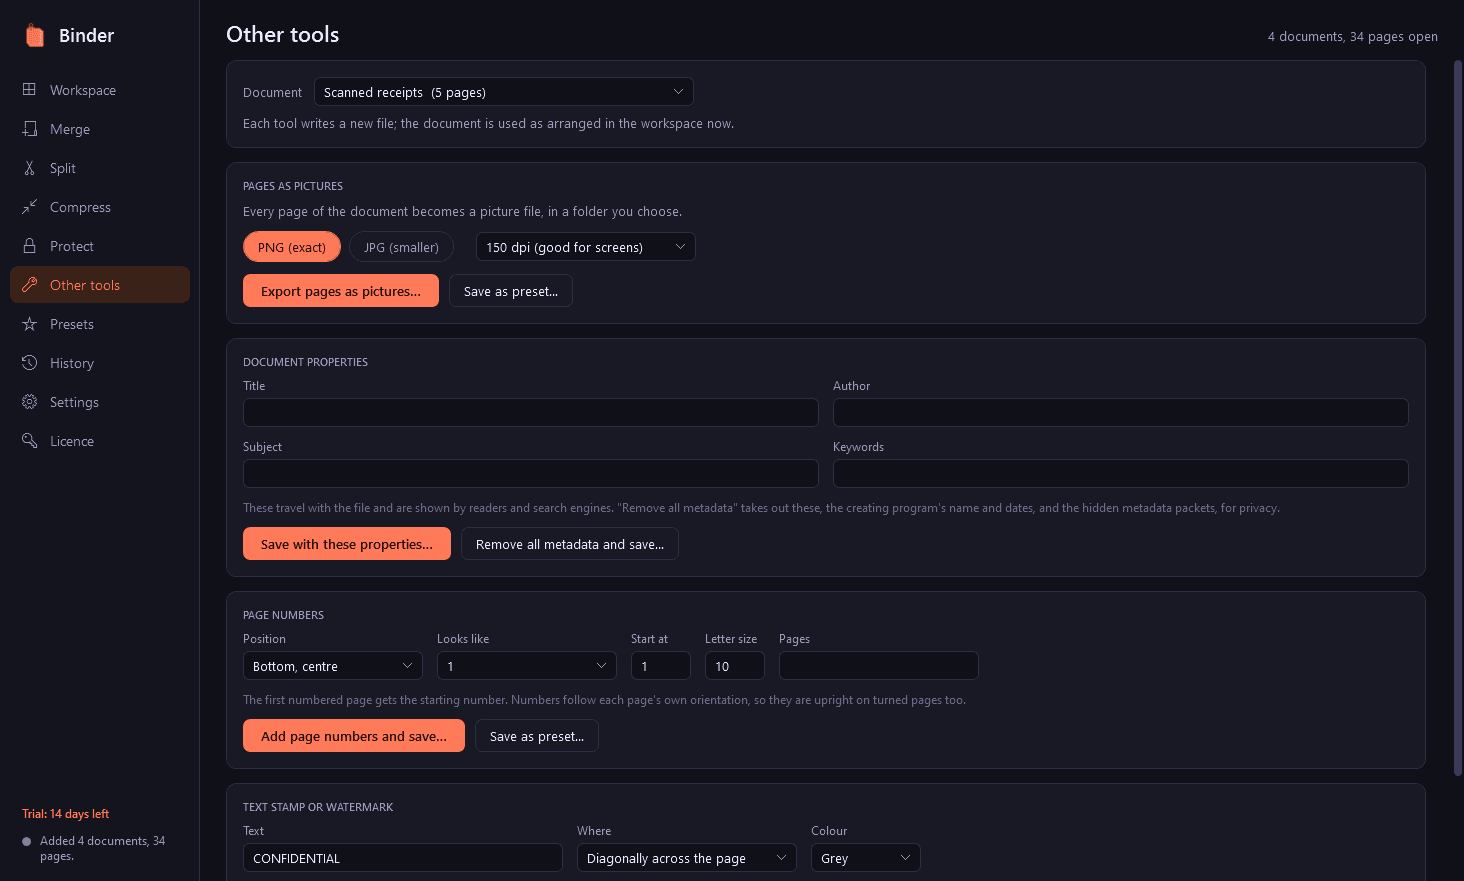Click the "4 documents, 34 pages open" text

pyautogui.click(x=1353, y=37)
